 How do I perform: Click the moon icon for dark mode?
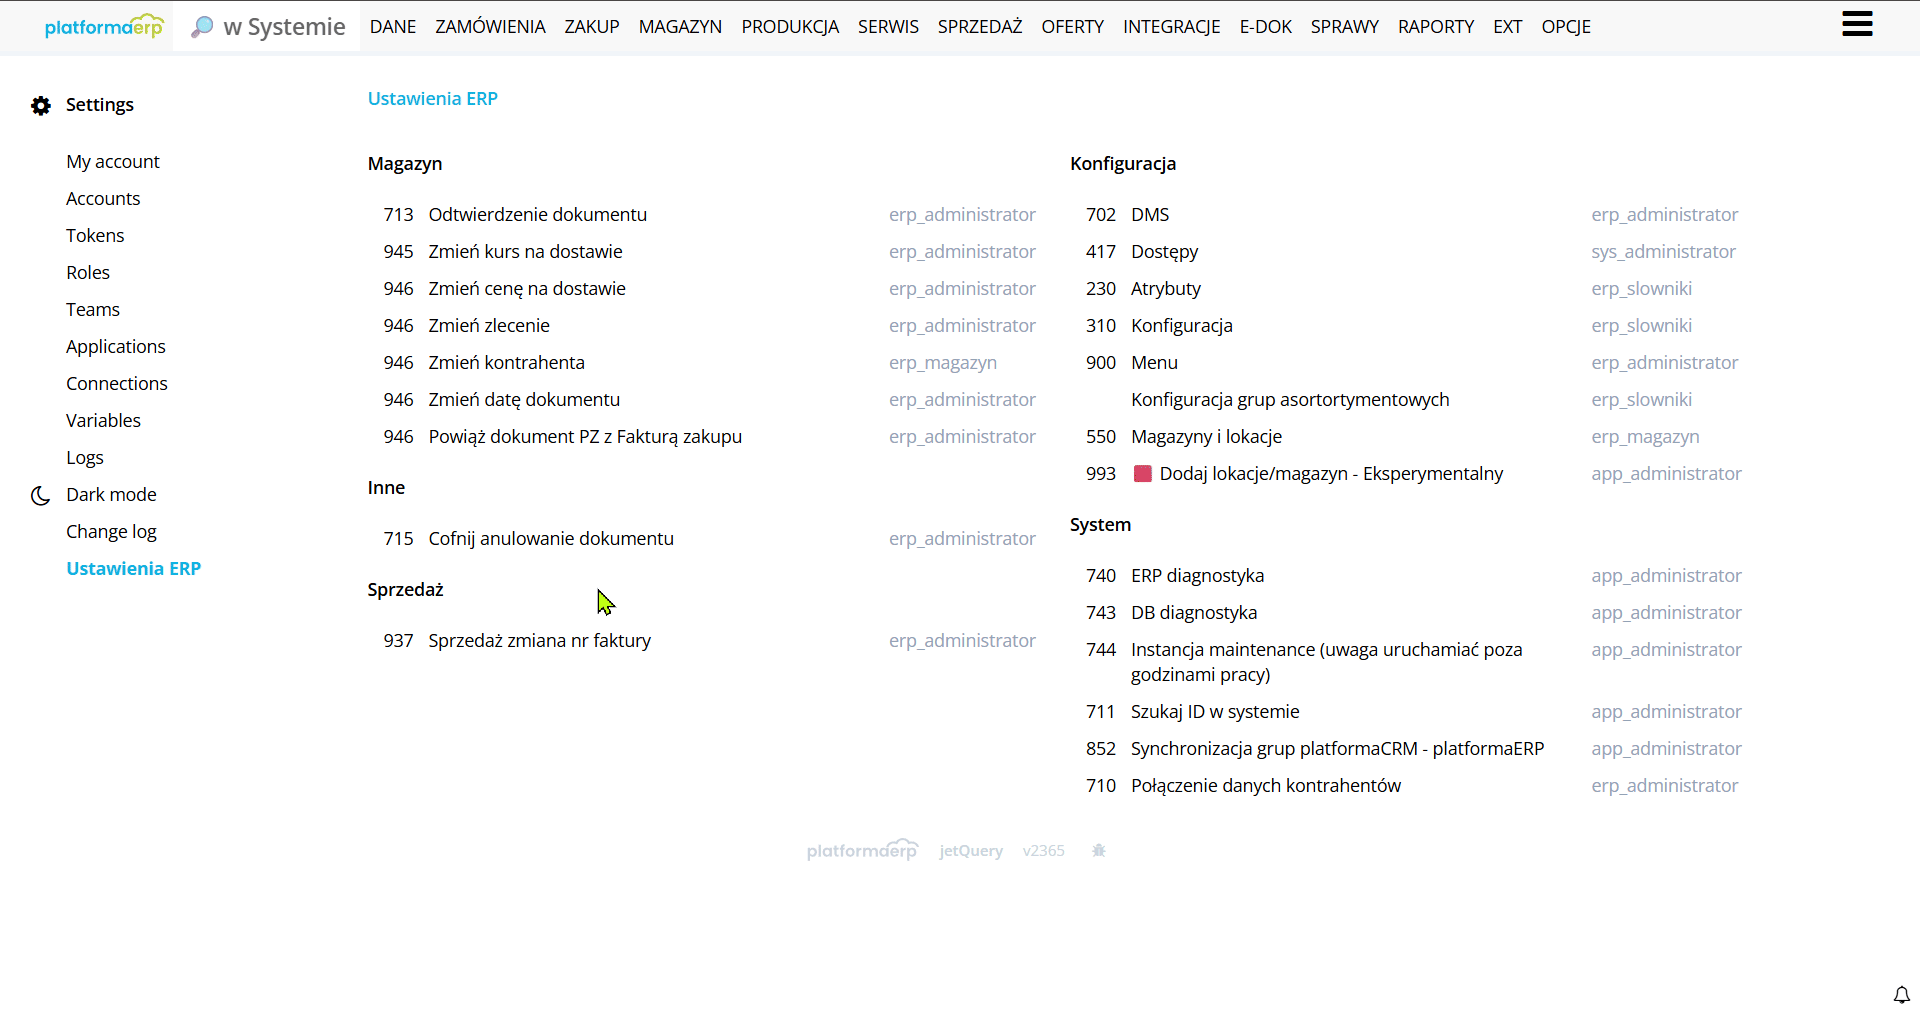click(40, 496)
